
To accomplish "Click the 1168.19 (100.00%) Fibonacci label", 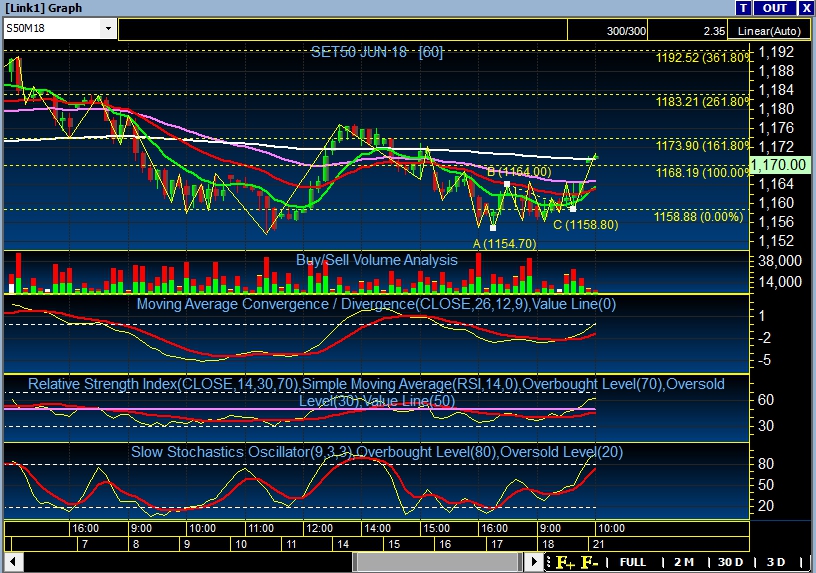I will [x=703, y=172].
